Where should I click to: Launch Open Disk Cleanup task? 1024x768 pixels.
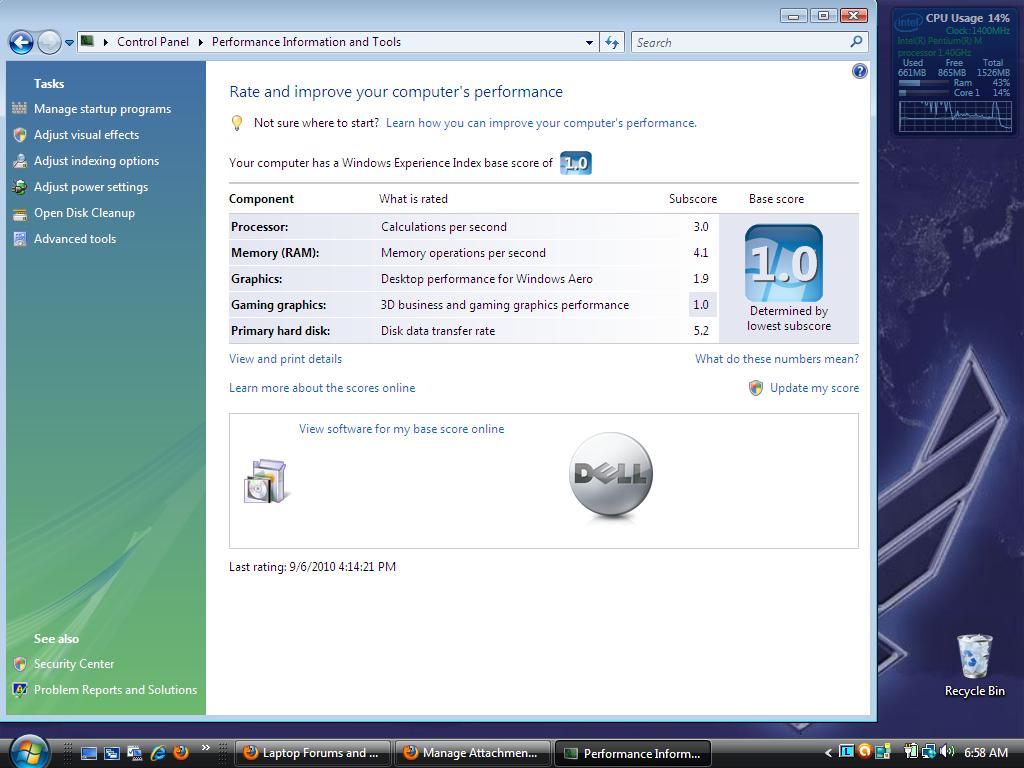pos(84,213)
